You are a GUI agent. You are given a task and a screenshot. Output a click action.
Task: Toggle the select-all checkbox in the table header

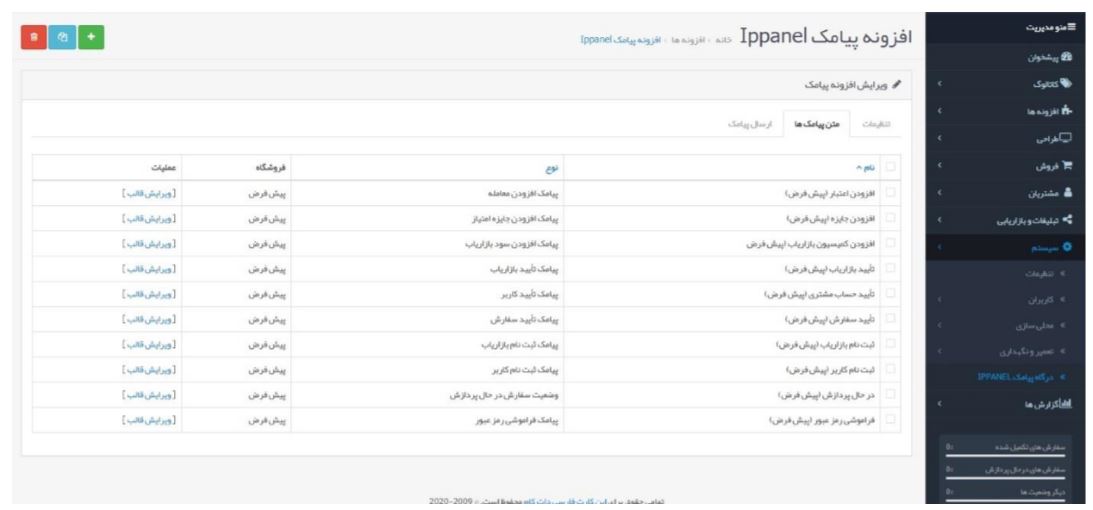tap(890, 167)
